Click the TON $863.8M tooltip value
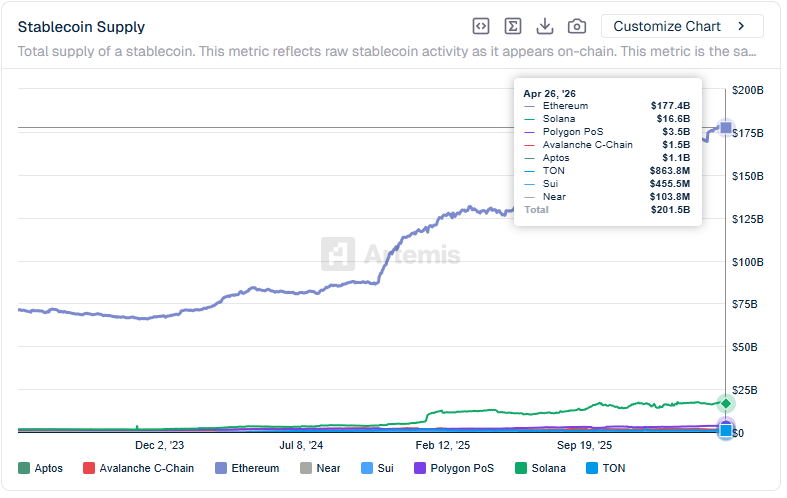Screen dimensions: 787x498 (x=670, y=171)
